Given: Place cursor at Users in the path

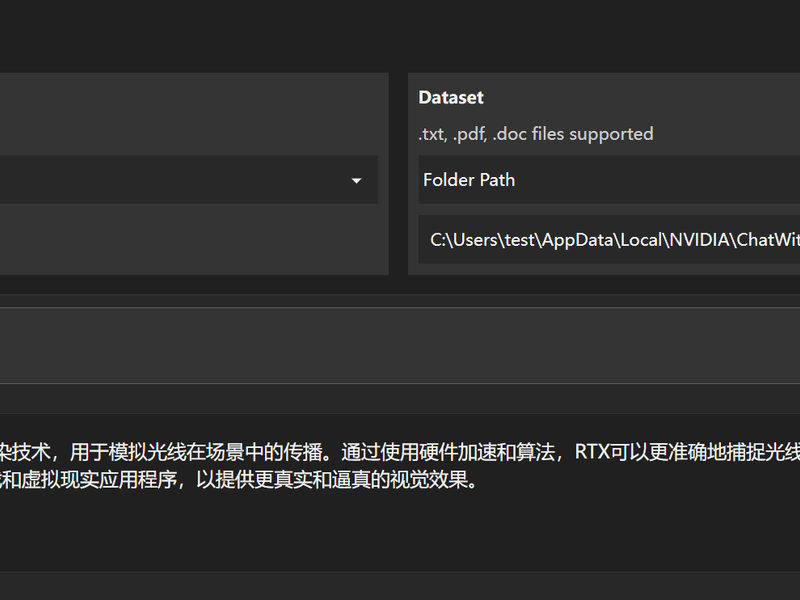Looking at the screenshot, I should click(x=476, y=240).
